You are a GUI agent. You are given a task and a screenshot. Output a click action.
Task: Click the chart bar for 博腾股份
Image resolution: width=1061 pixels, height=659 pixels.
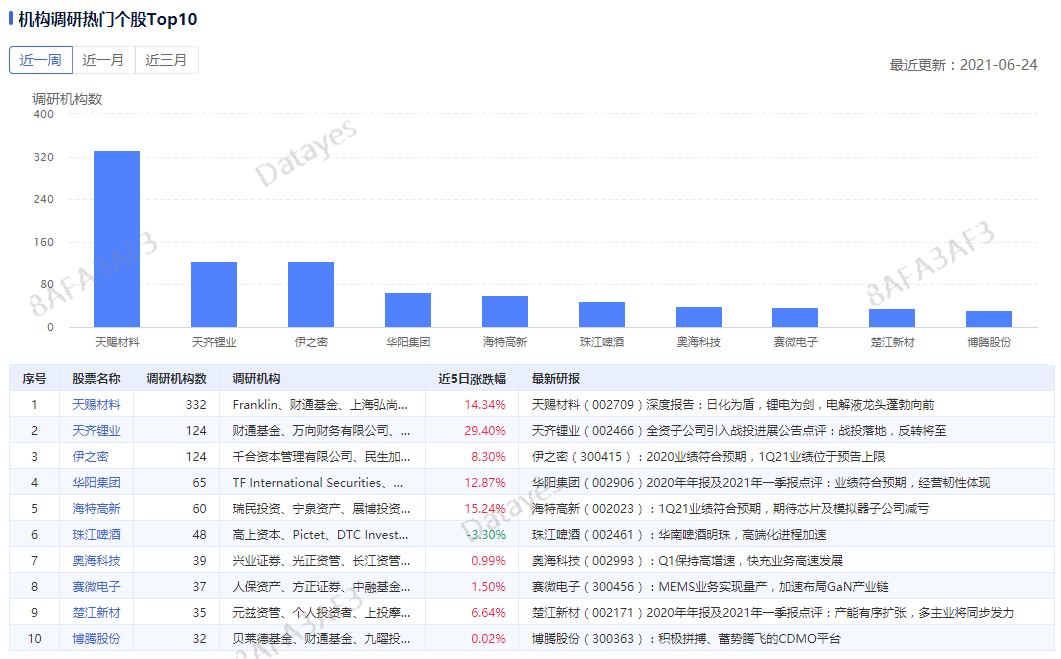988,318
